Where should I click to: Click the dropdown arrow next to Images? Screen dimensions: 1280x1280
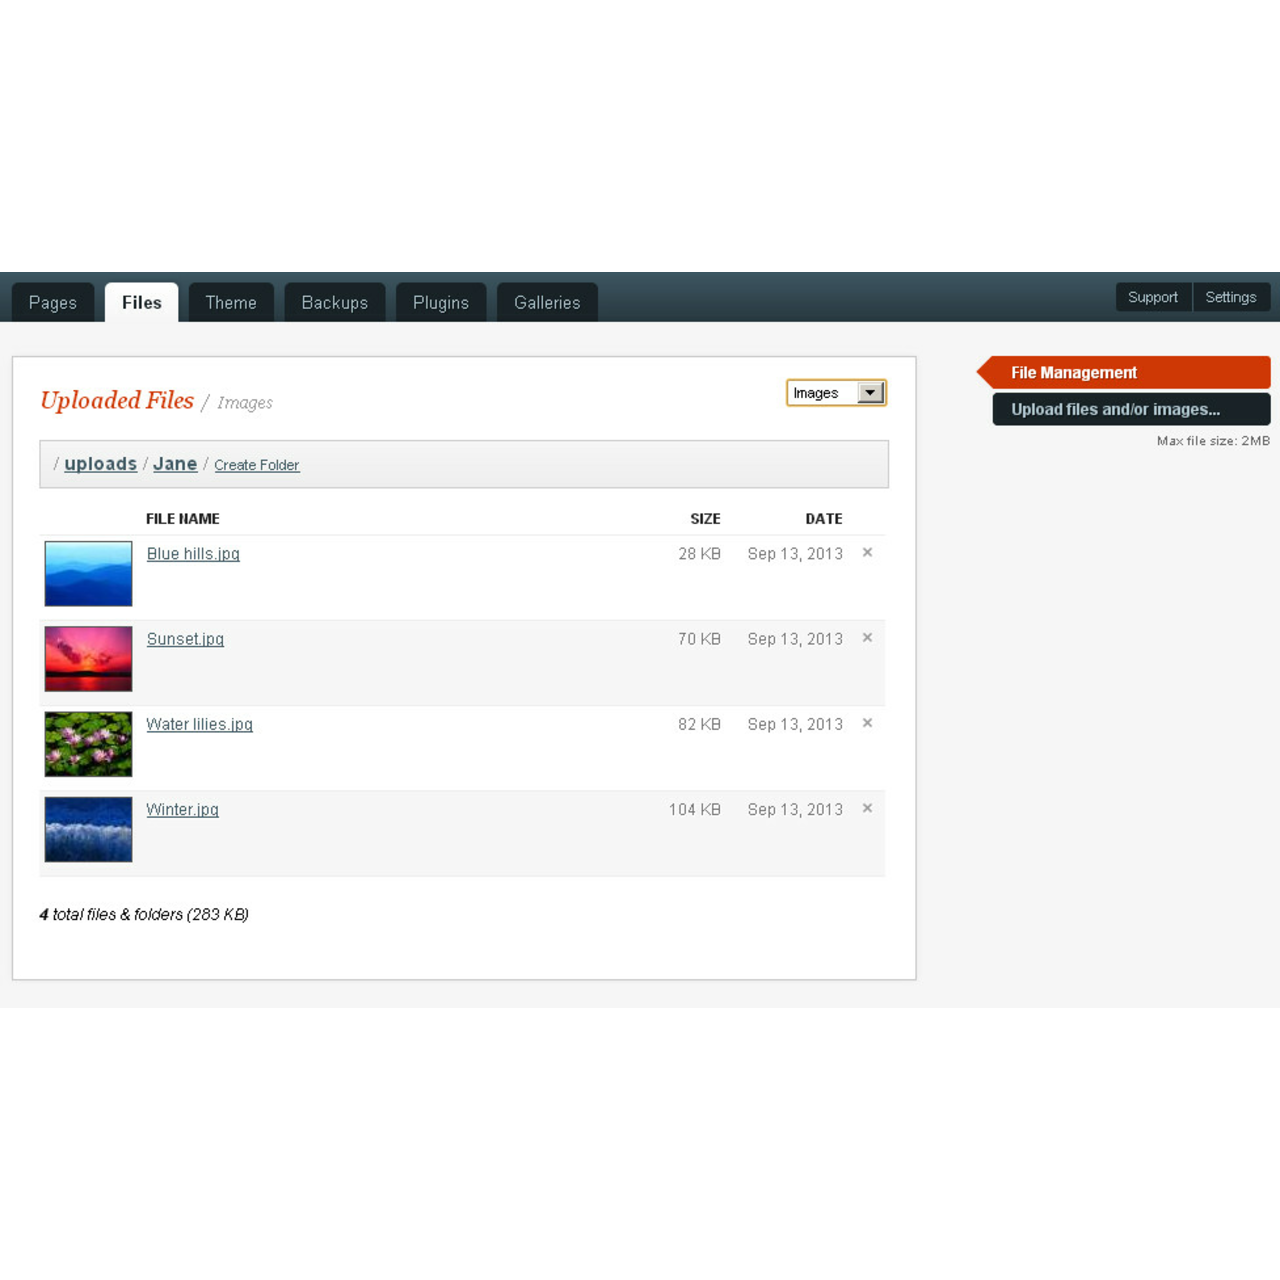[869, 392]
